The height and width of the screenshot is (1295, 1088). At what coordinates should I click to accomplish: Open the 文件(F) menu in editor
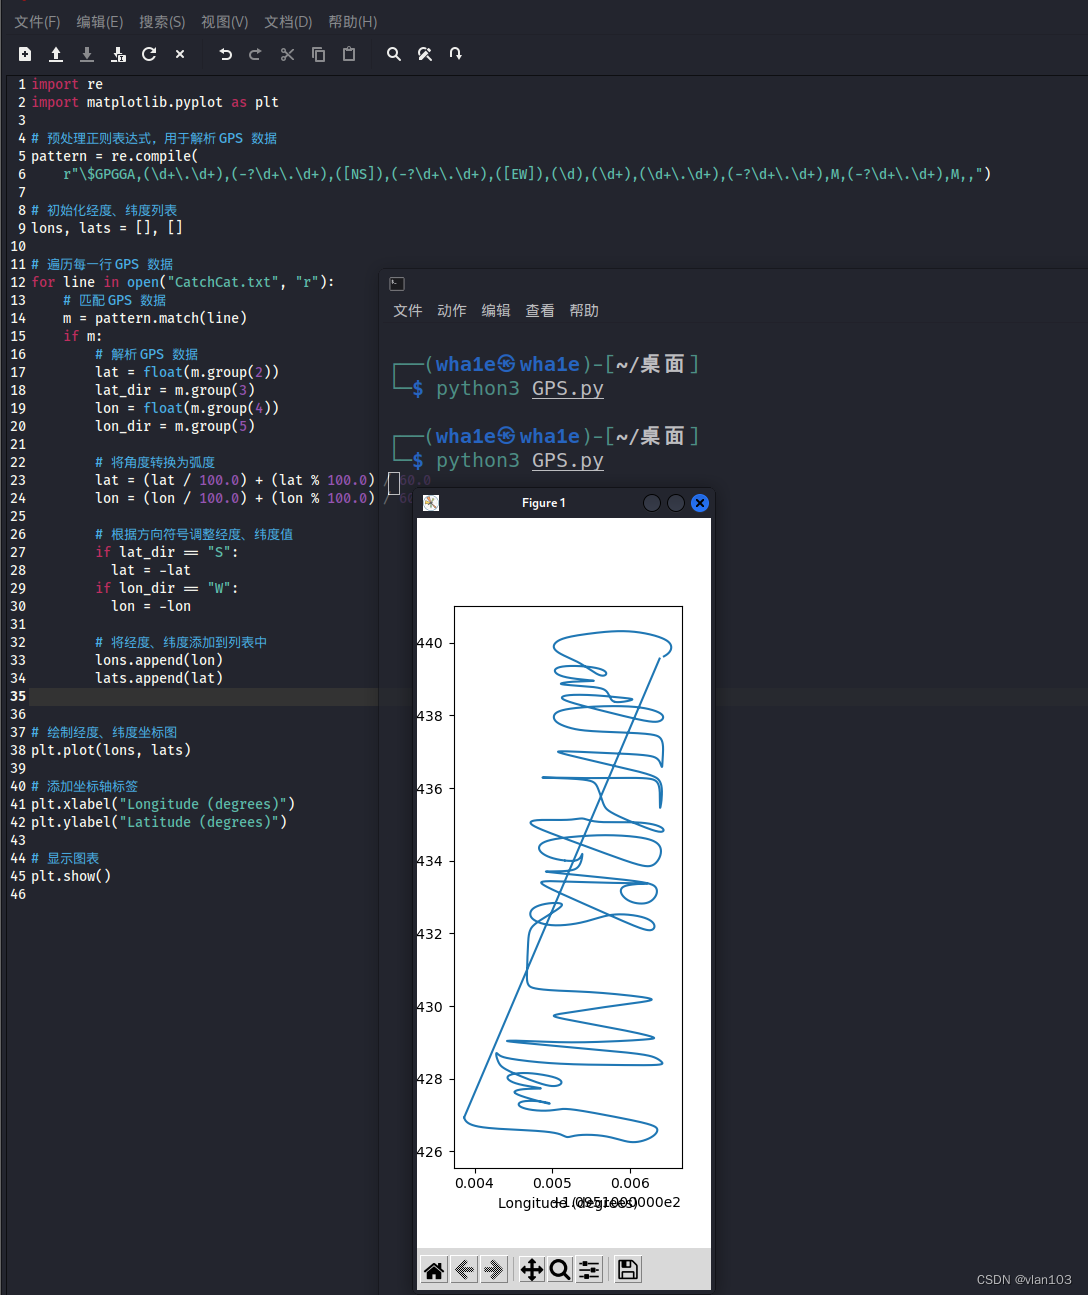37,22
